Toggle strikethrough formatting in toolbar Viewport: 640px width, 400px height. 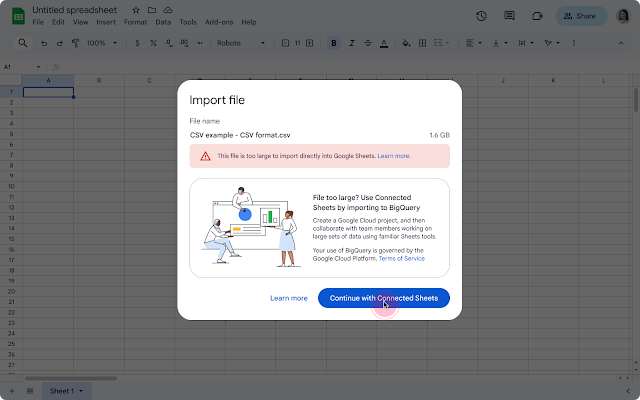point(366,43)
